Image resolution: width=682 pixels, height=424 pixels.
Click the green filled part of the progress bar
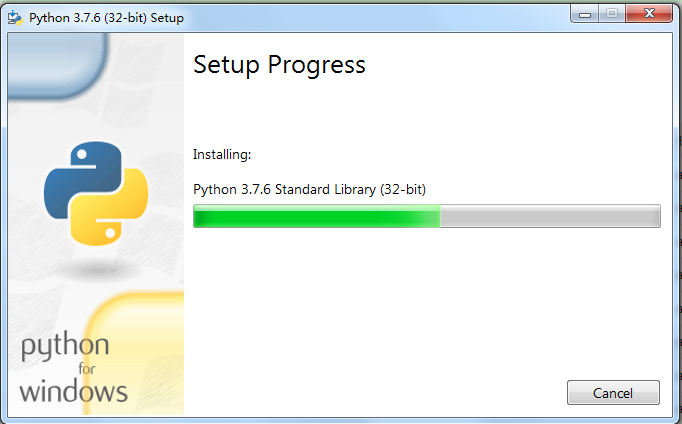(317, 216)
